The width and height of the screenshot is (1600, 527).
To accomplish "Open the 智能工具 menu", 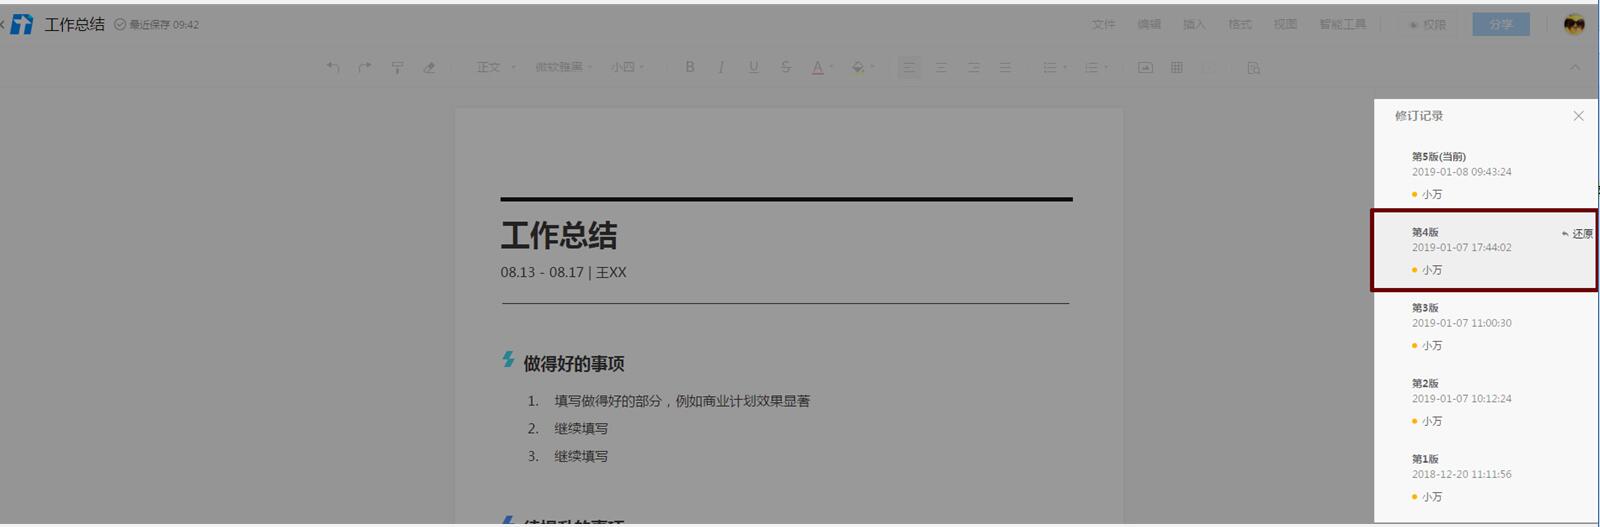I will 1342,24.
